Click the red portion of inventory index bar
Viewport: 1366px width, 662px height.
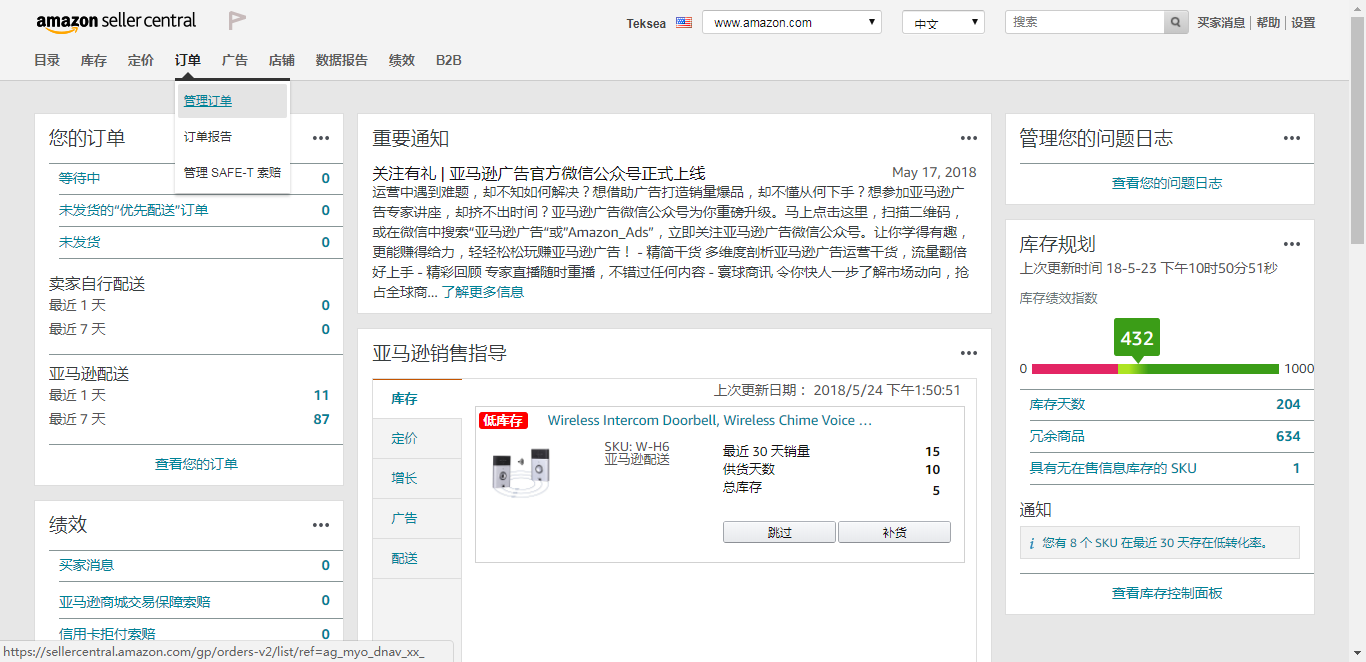pyautogui.click(x=1074, y=369)
